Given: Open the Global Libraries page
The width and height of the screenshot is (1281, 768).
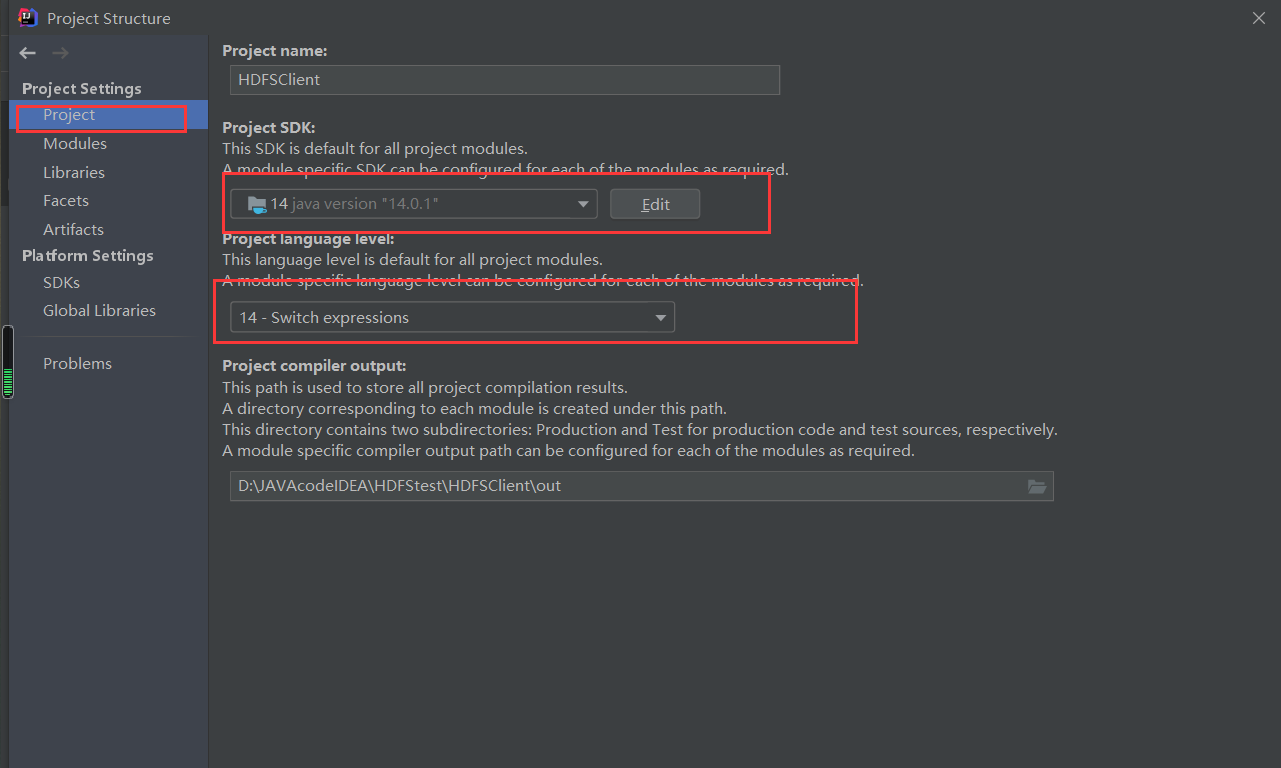Looking at the screenshot, I should (99, 310).
